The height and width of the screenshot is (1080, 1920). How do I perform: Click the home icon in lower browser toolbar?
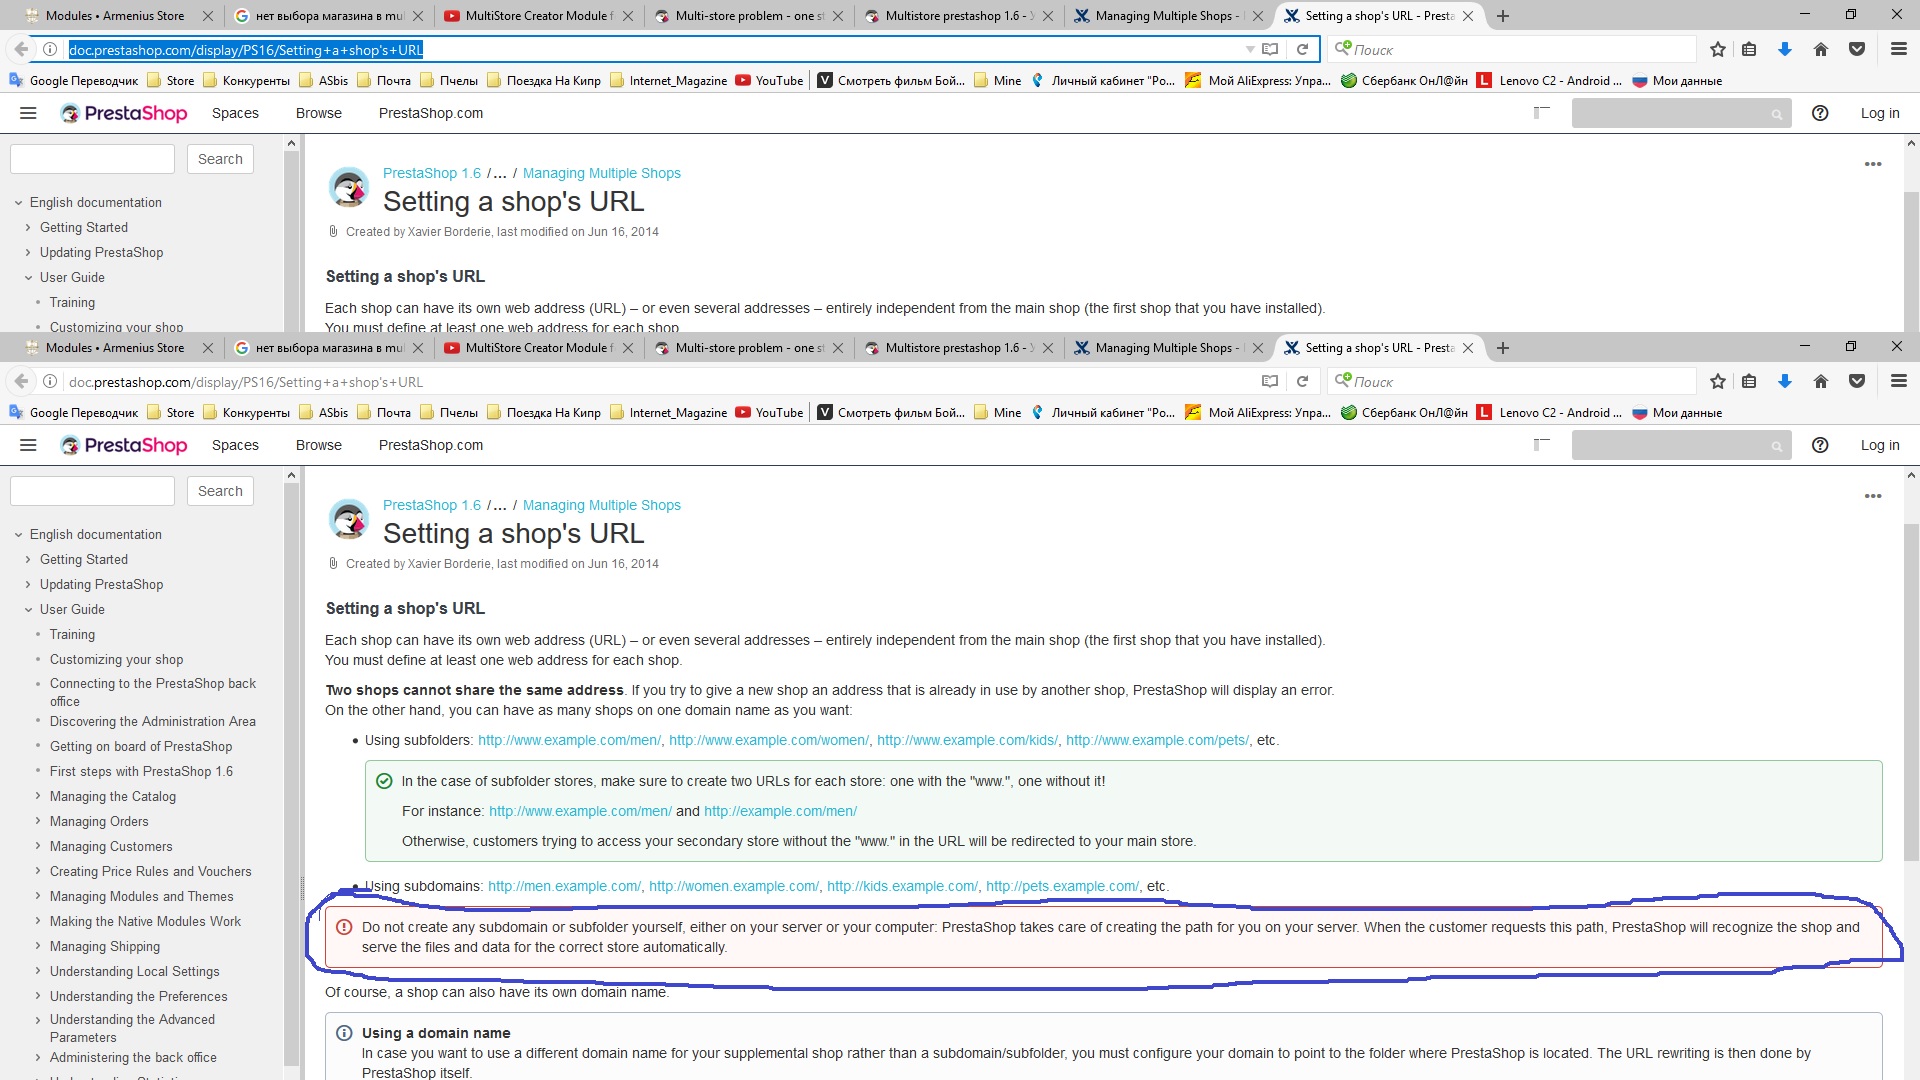(x=1820, y=381)
